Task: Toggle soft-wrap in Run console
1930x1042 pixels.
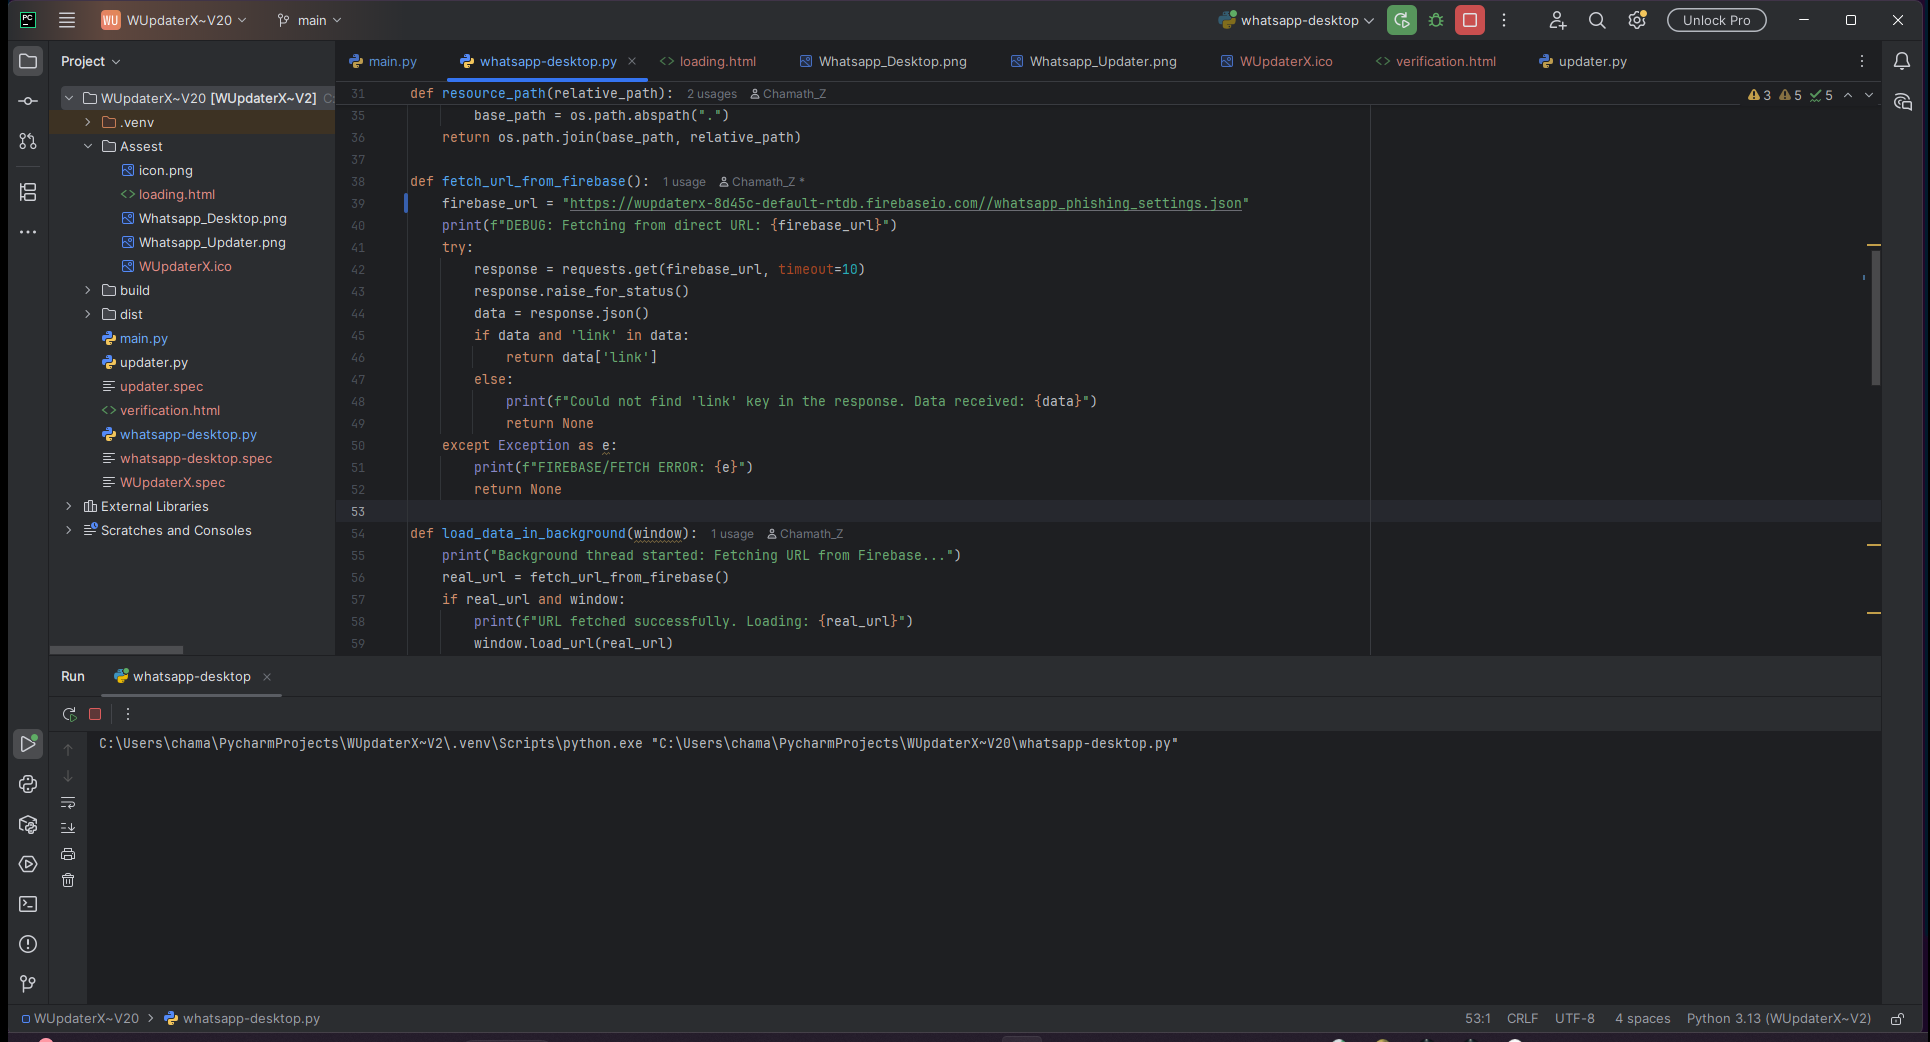Action: point(68,803)
